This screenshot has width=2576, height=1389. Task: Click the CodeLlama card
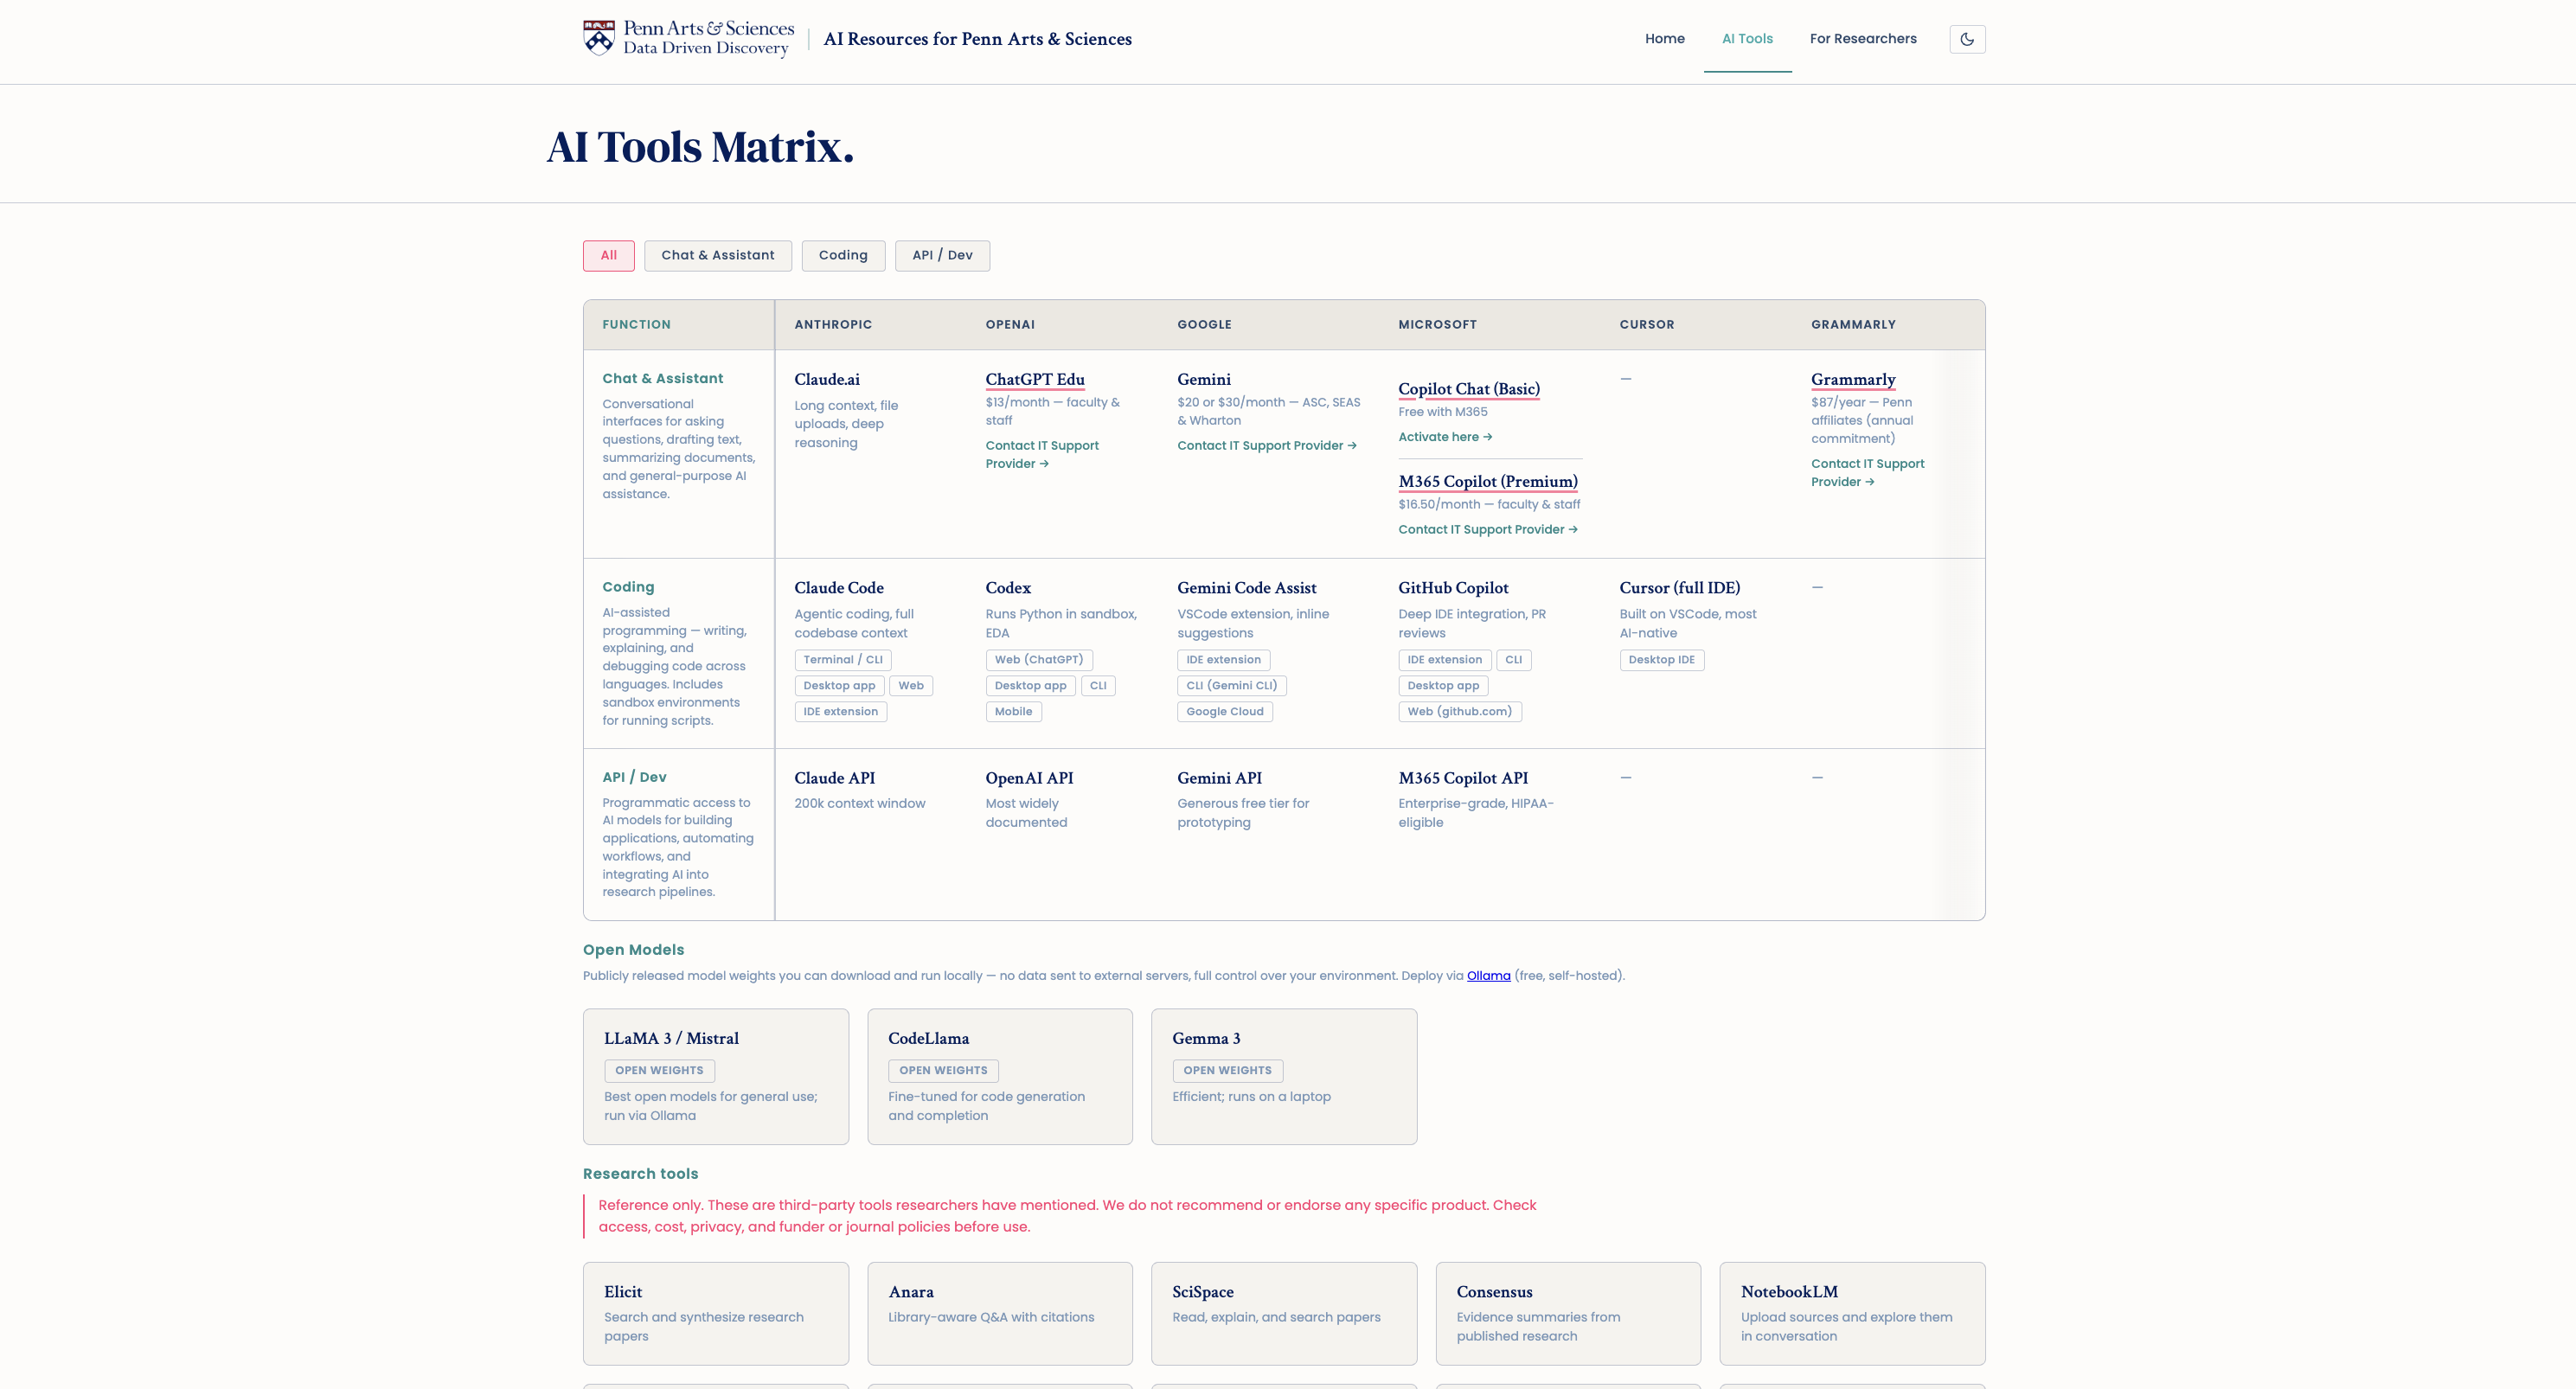tap(1000, 1076)
